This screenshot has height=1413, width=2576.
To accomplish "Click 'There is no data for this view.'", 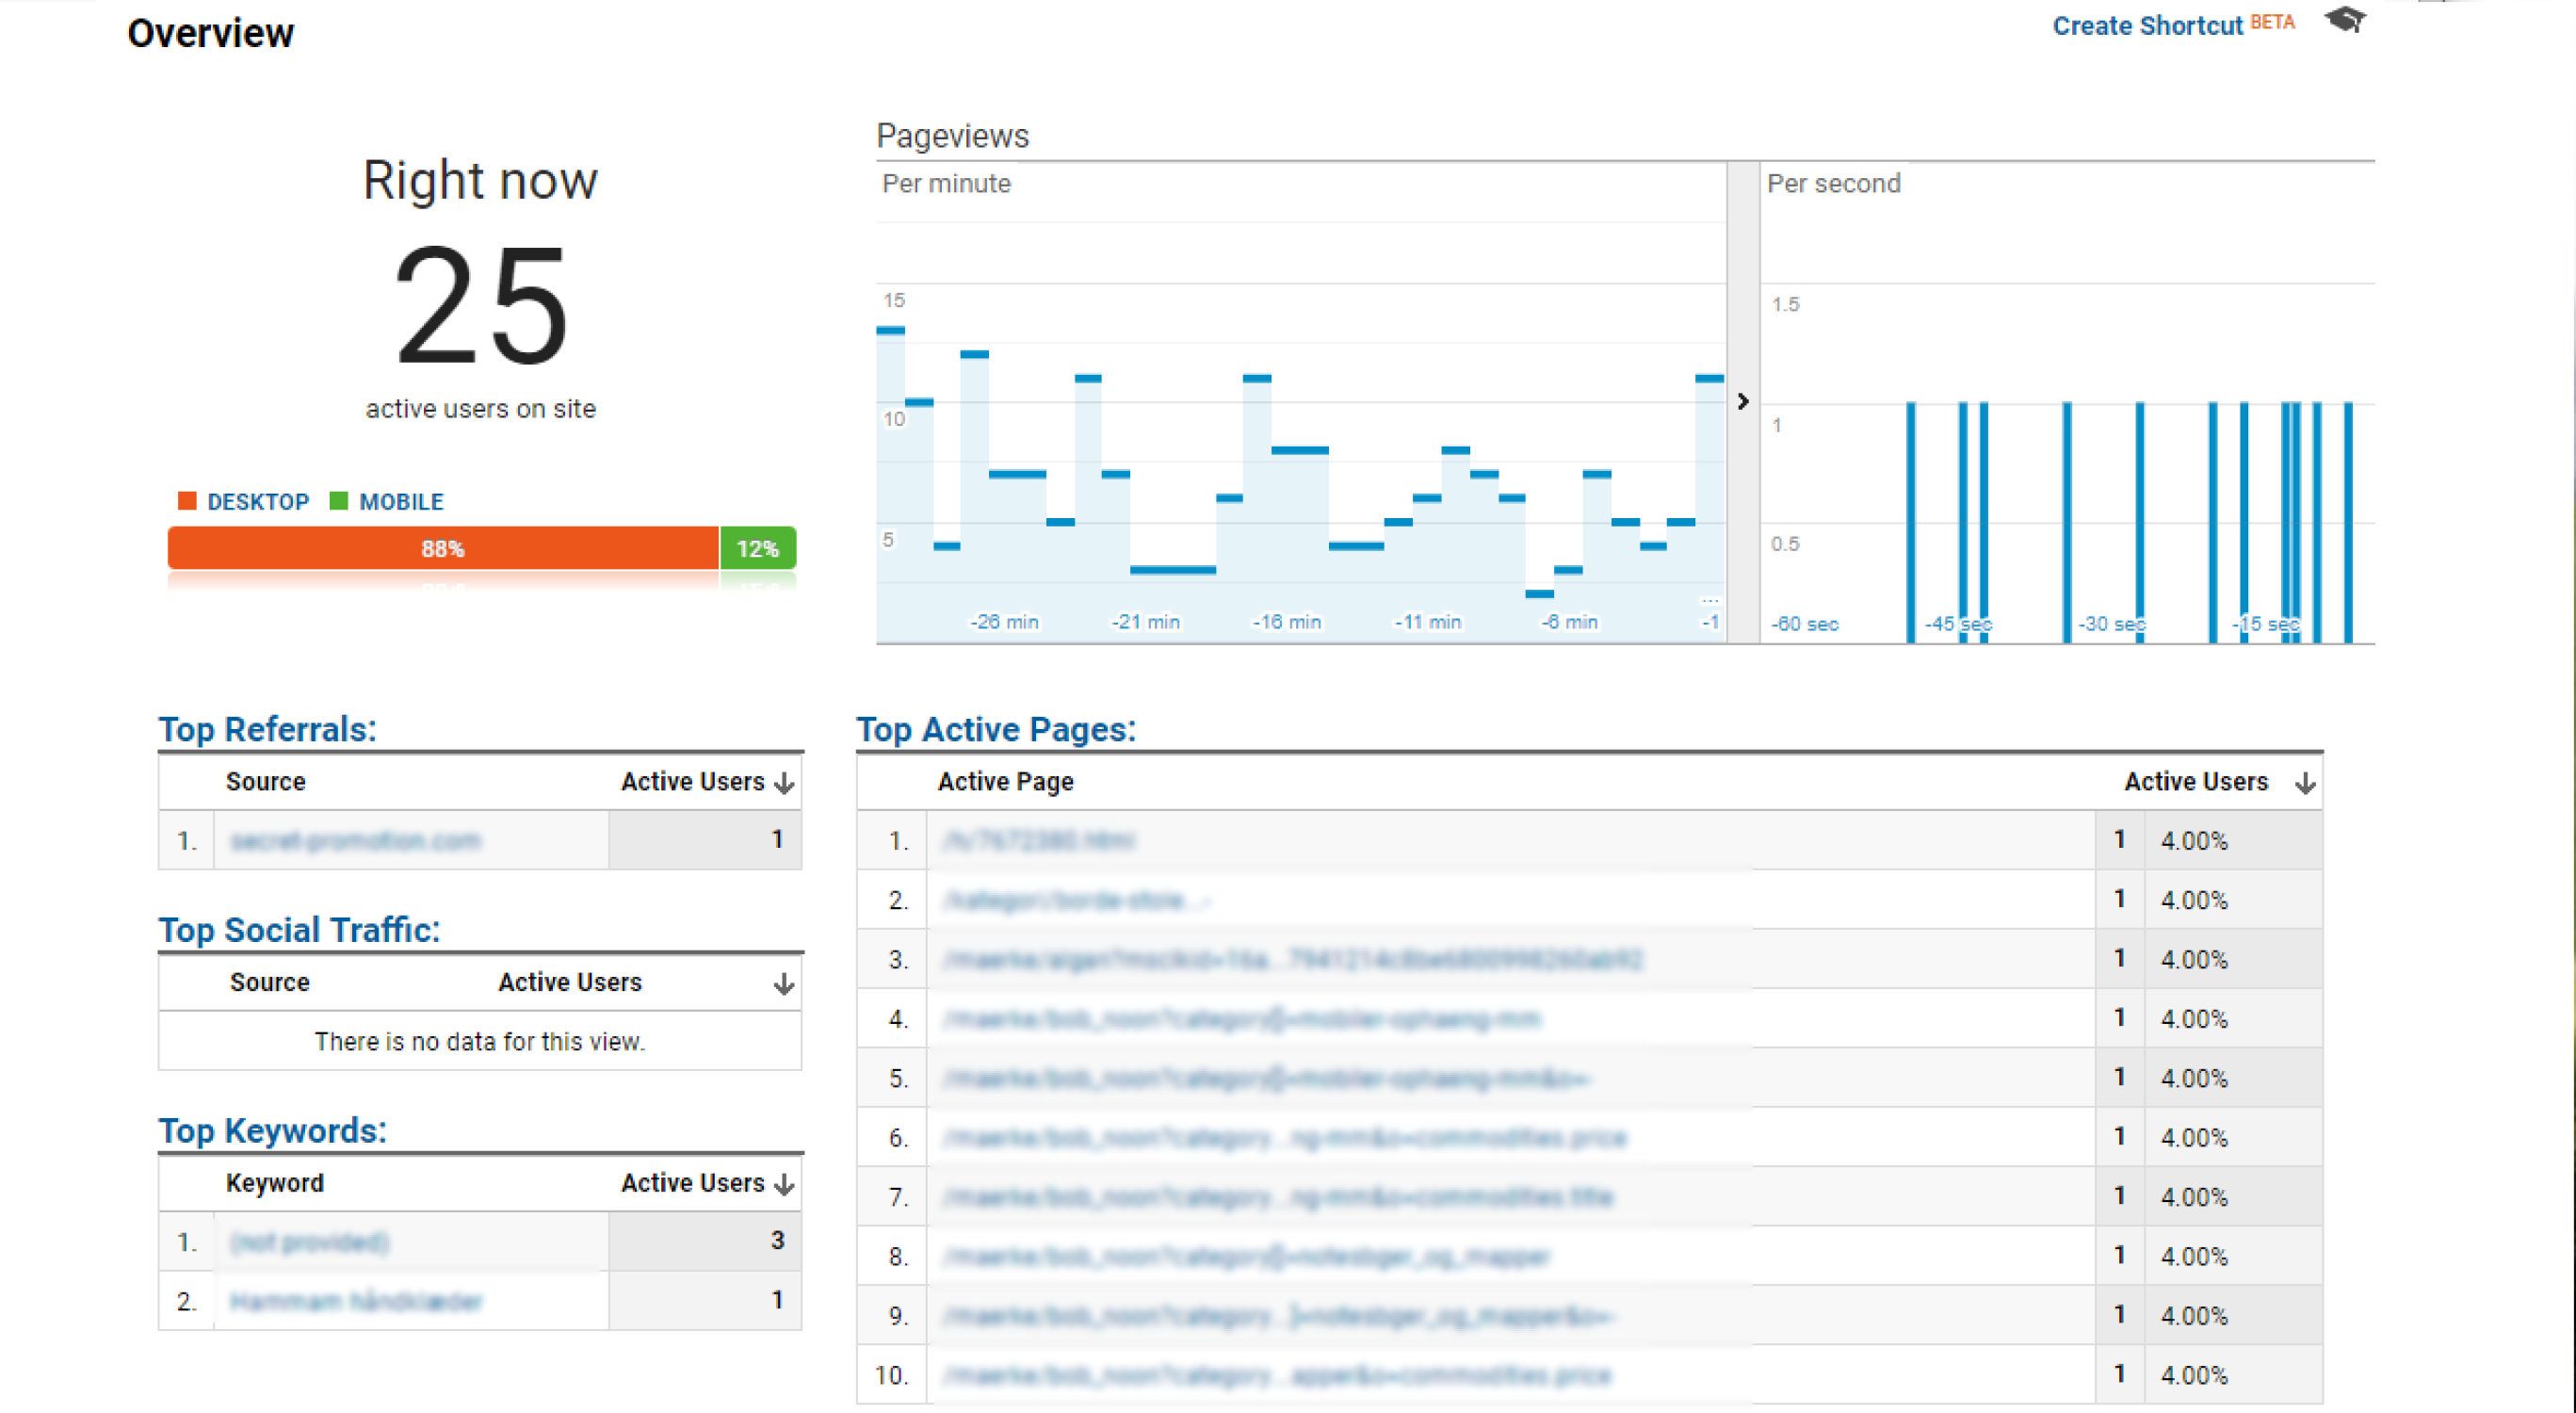I will (480, 1042).
